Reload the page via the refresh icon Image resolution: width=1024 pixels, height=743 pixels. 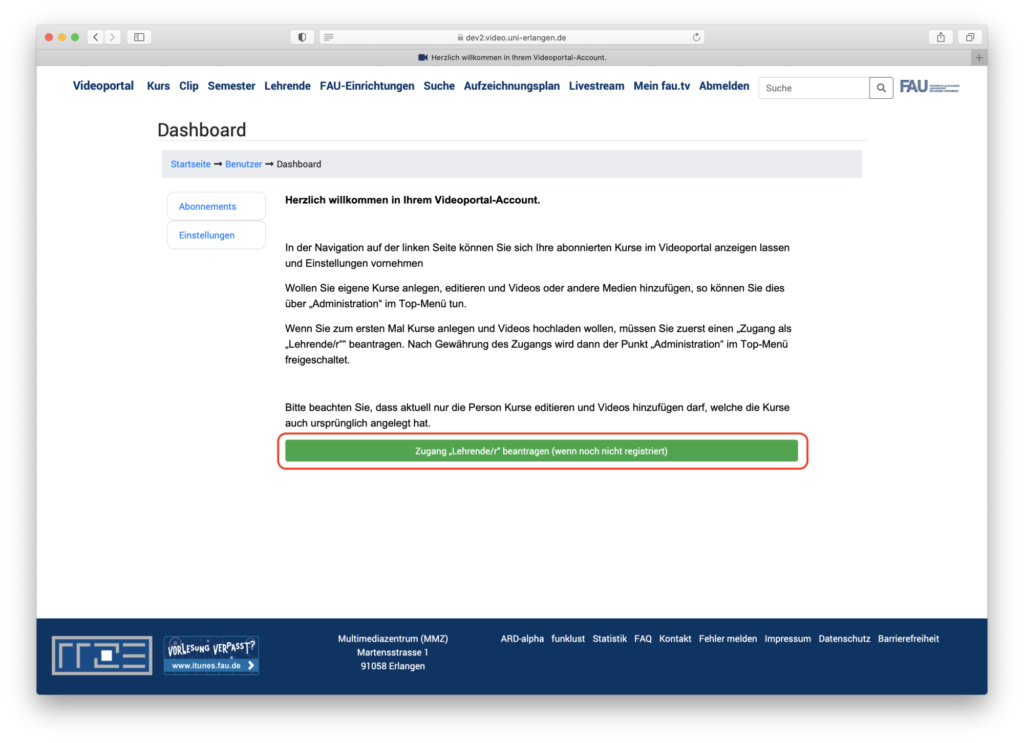(x=696, y=36)
